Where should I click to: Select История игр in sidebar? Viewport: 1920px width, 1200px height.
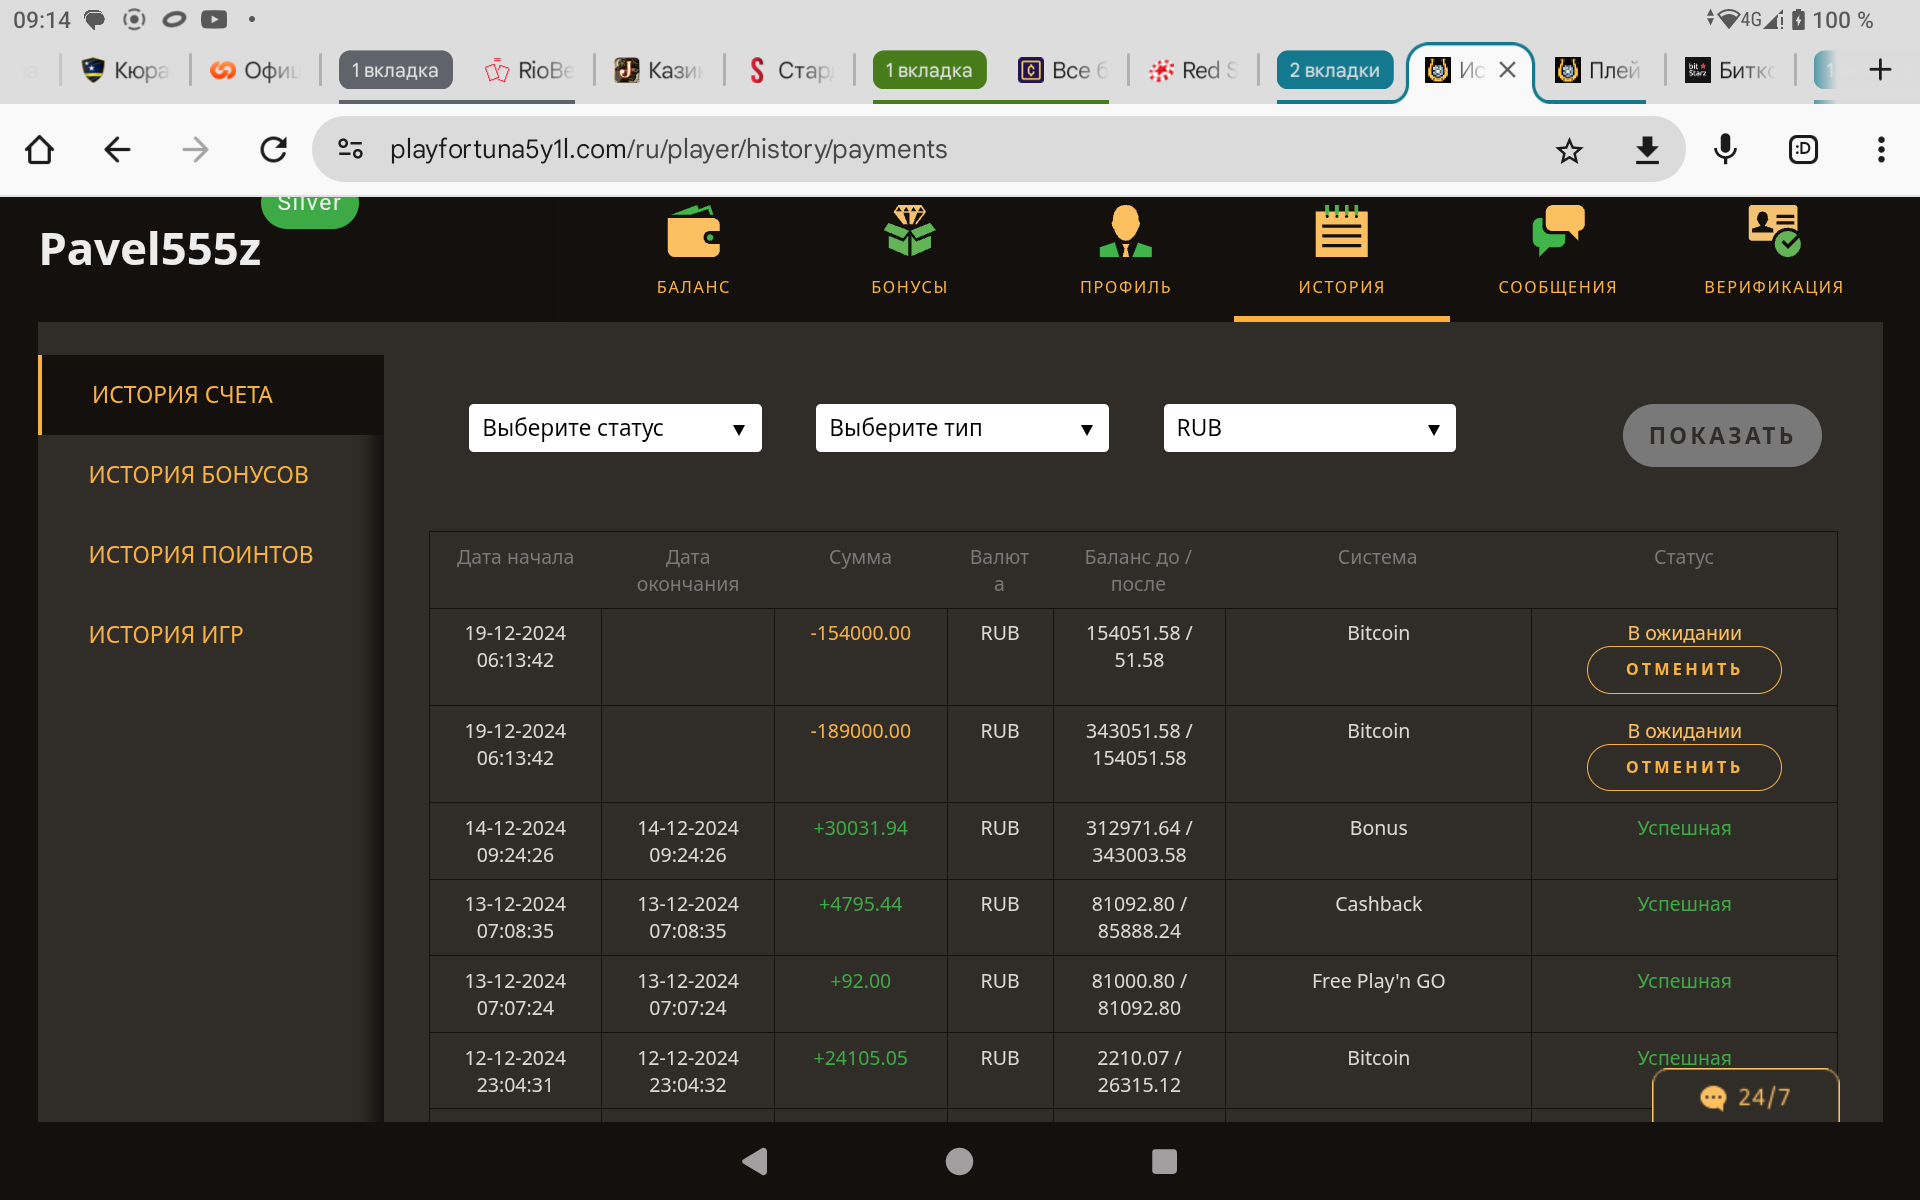(x=166, y=635)
